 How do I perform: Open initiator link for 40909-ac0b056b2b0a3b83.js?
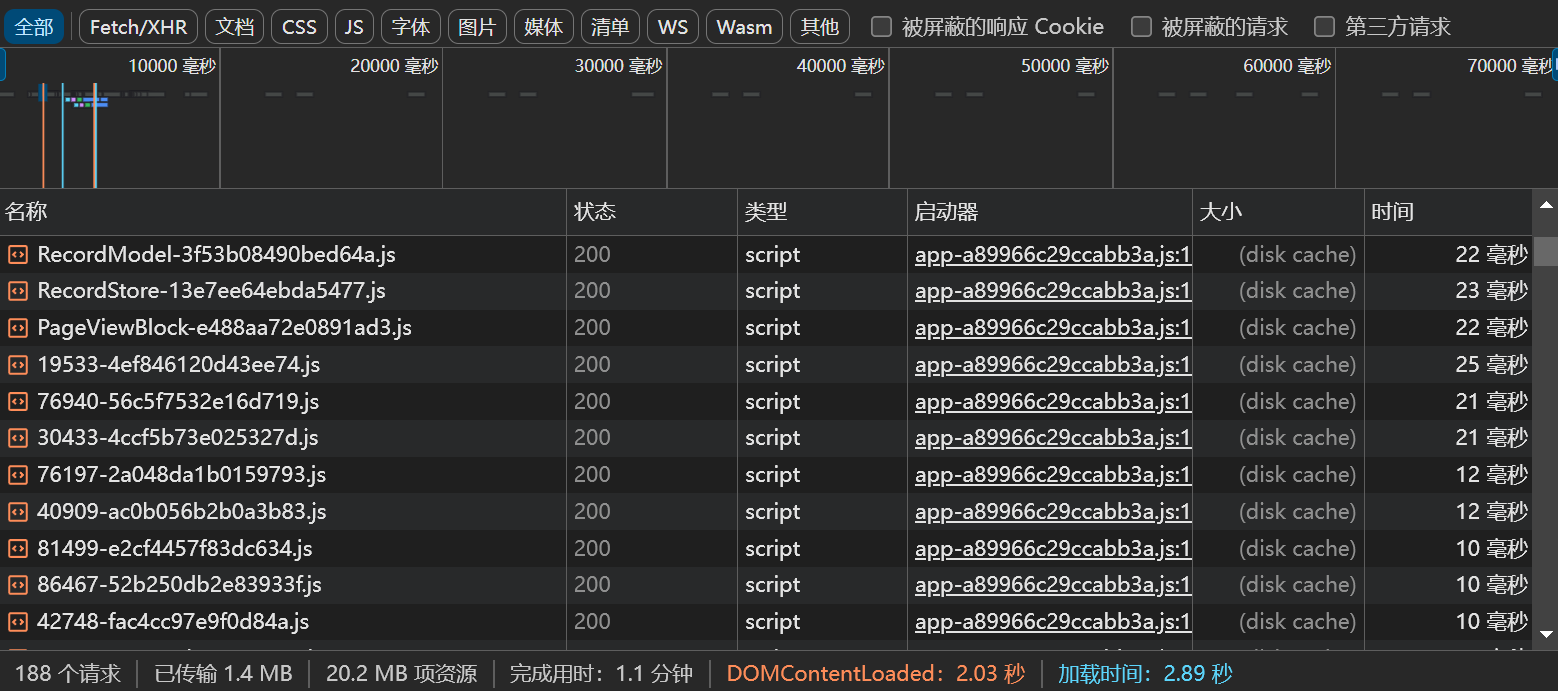(x=1052, y=512)
